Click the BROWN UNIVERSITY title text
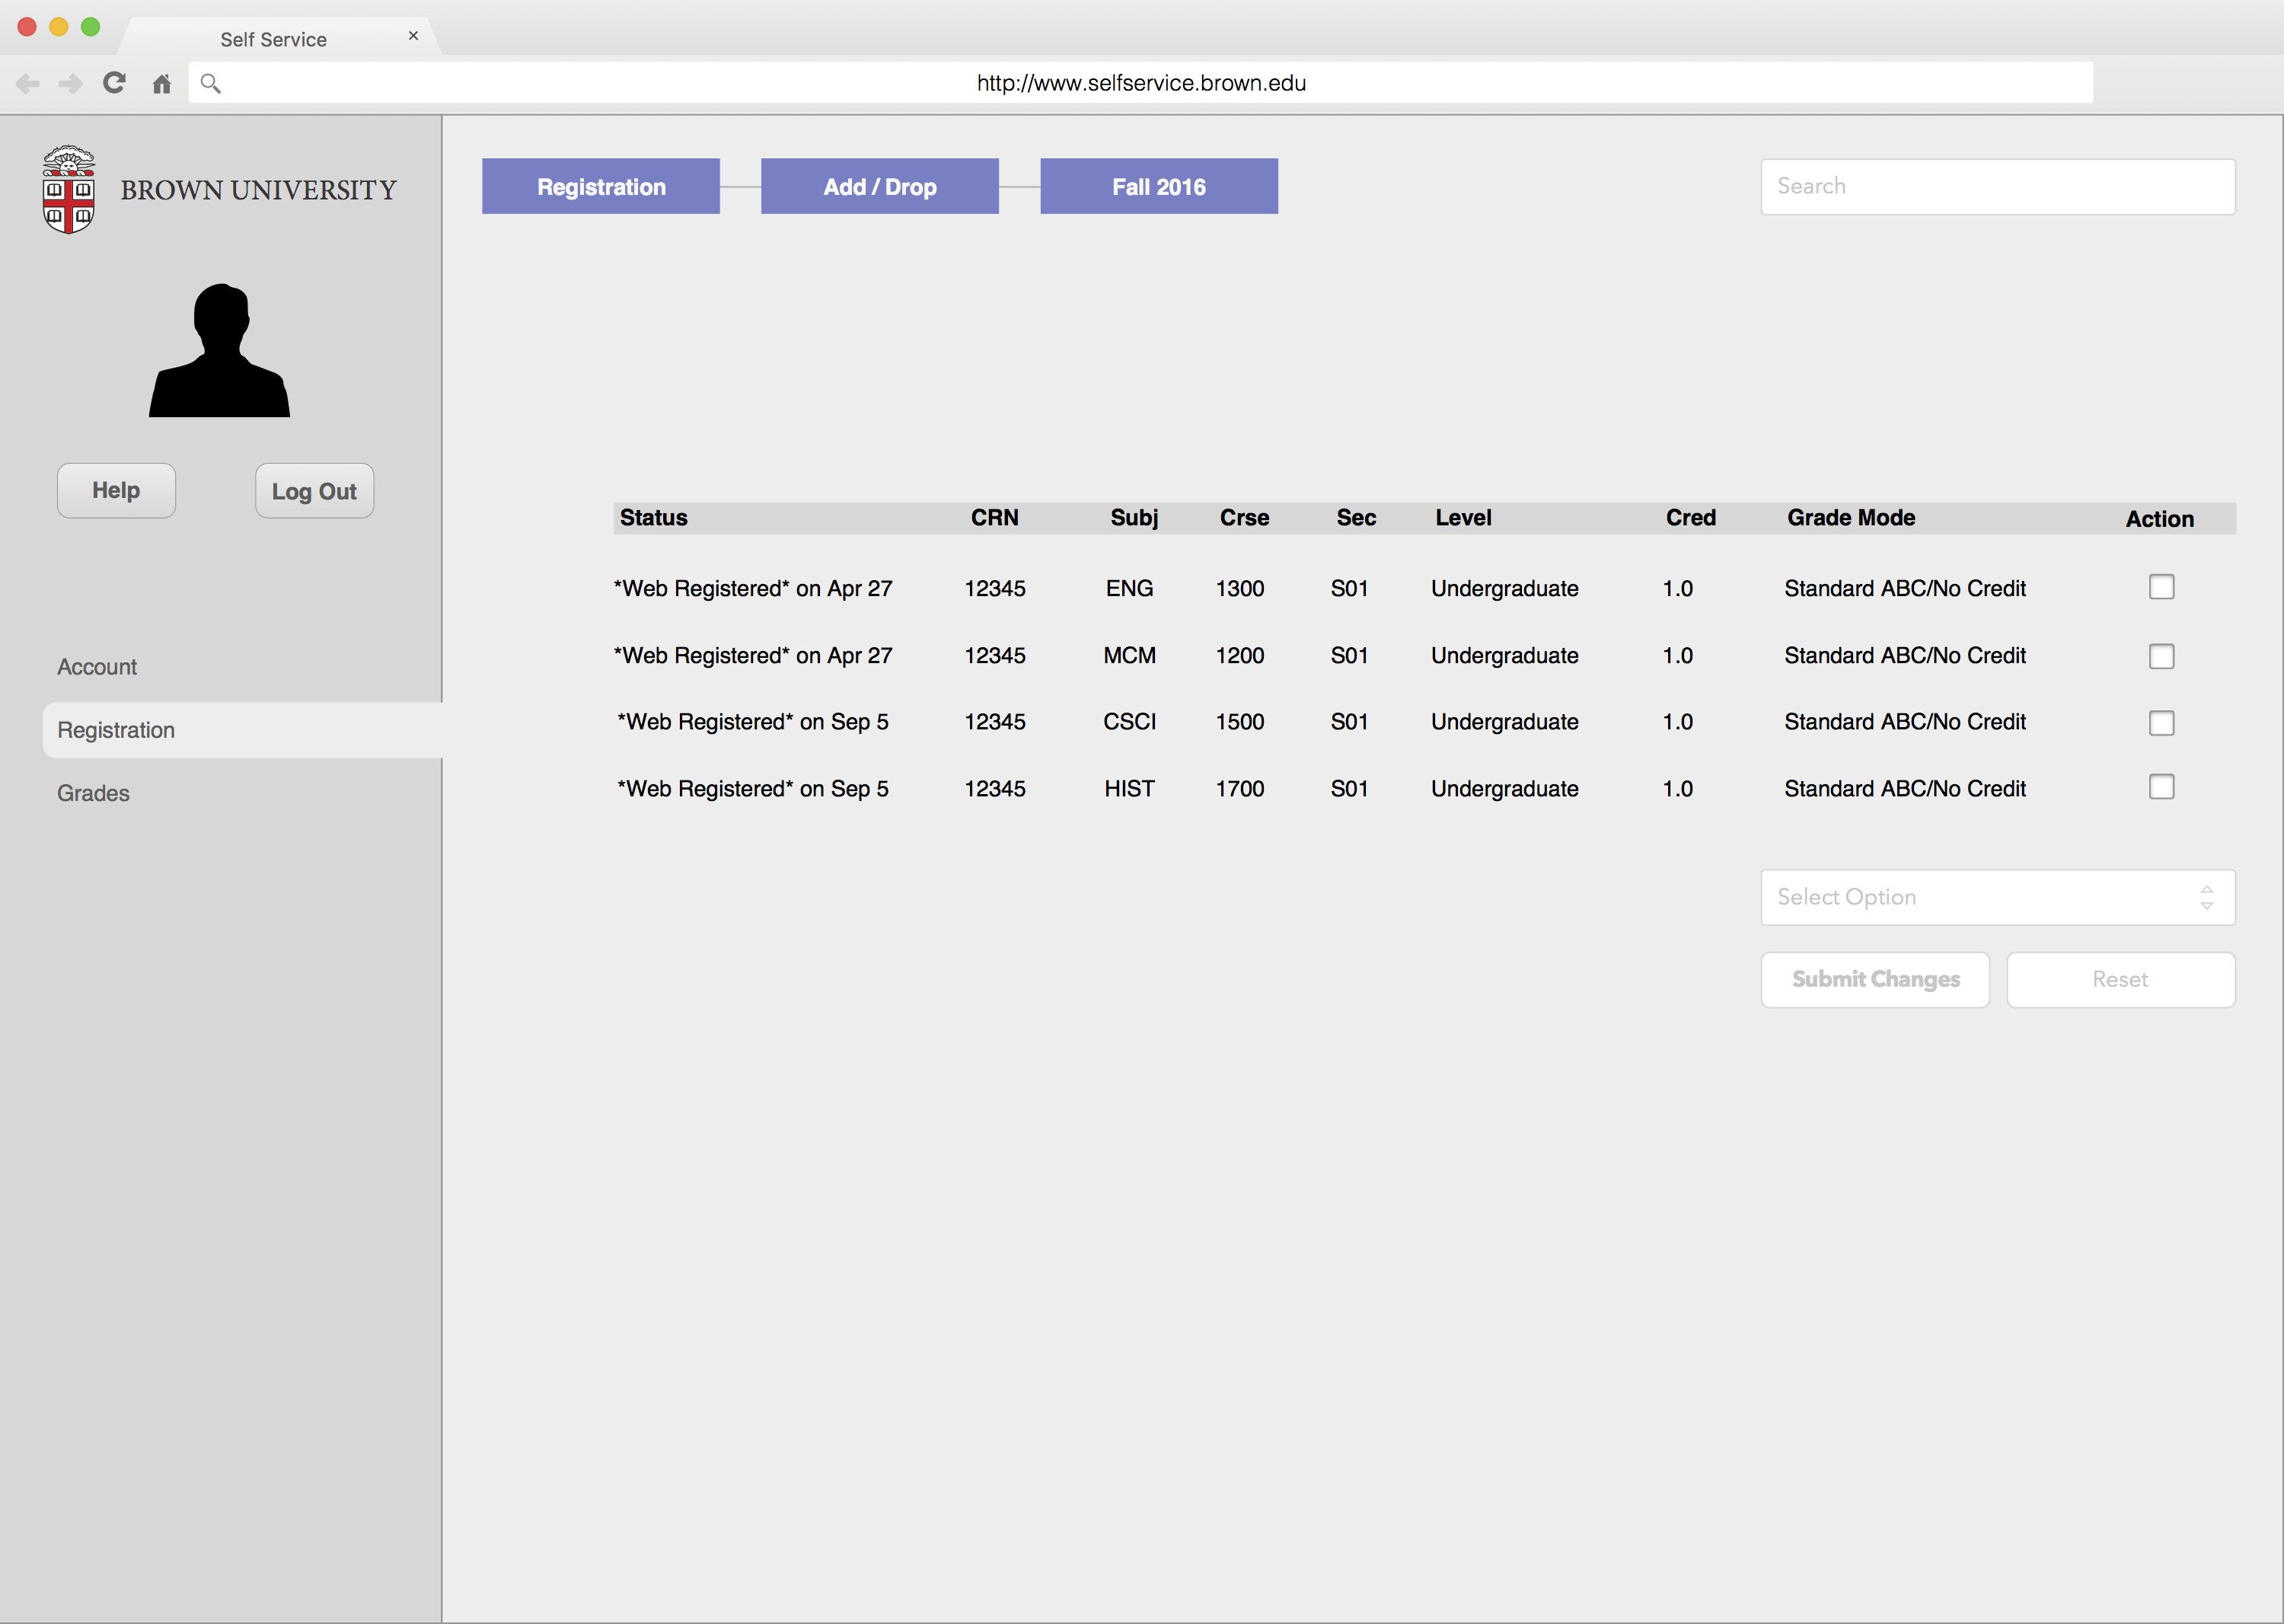Screen dimensions: 2284x1624 [259, 190]
